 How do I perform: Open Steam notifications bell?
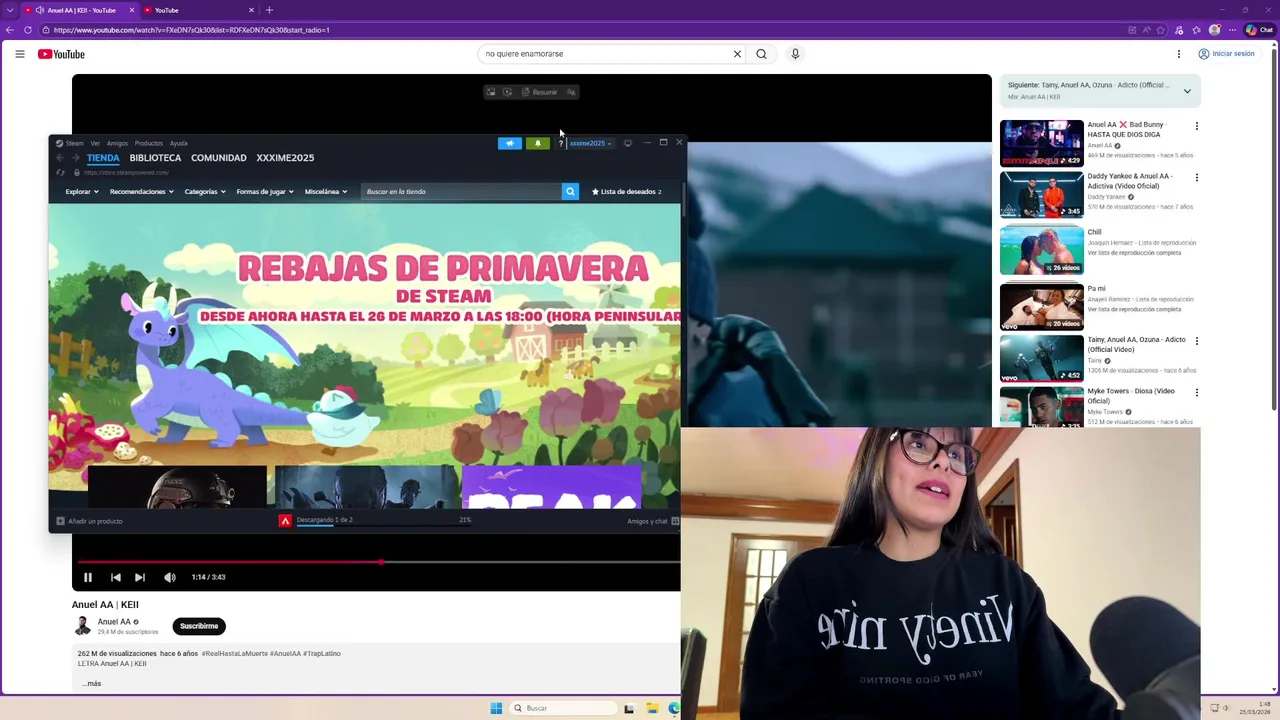(x=538, y=143)
